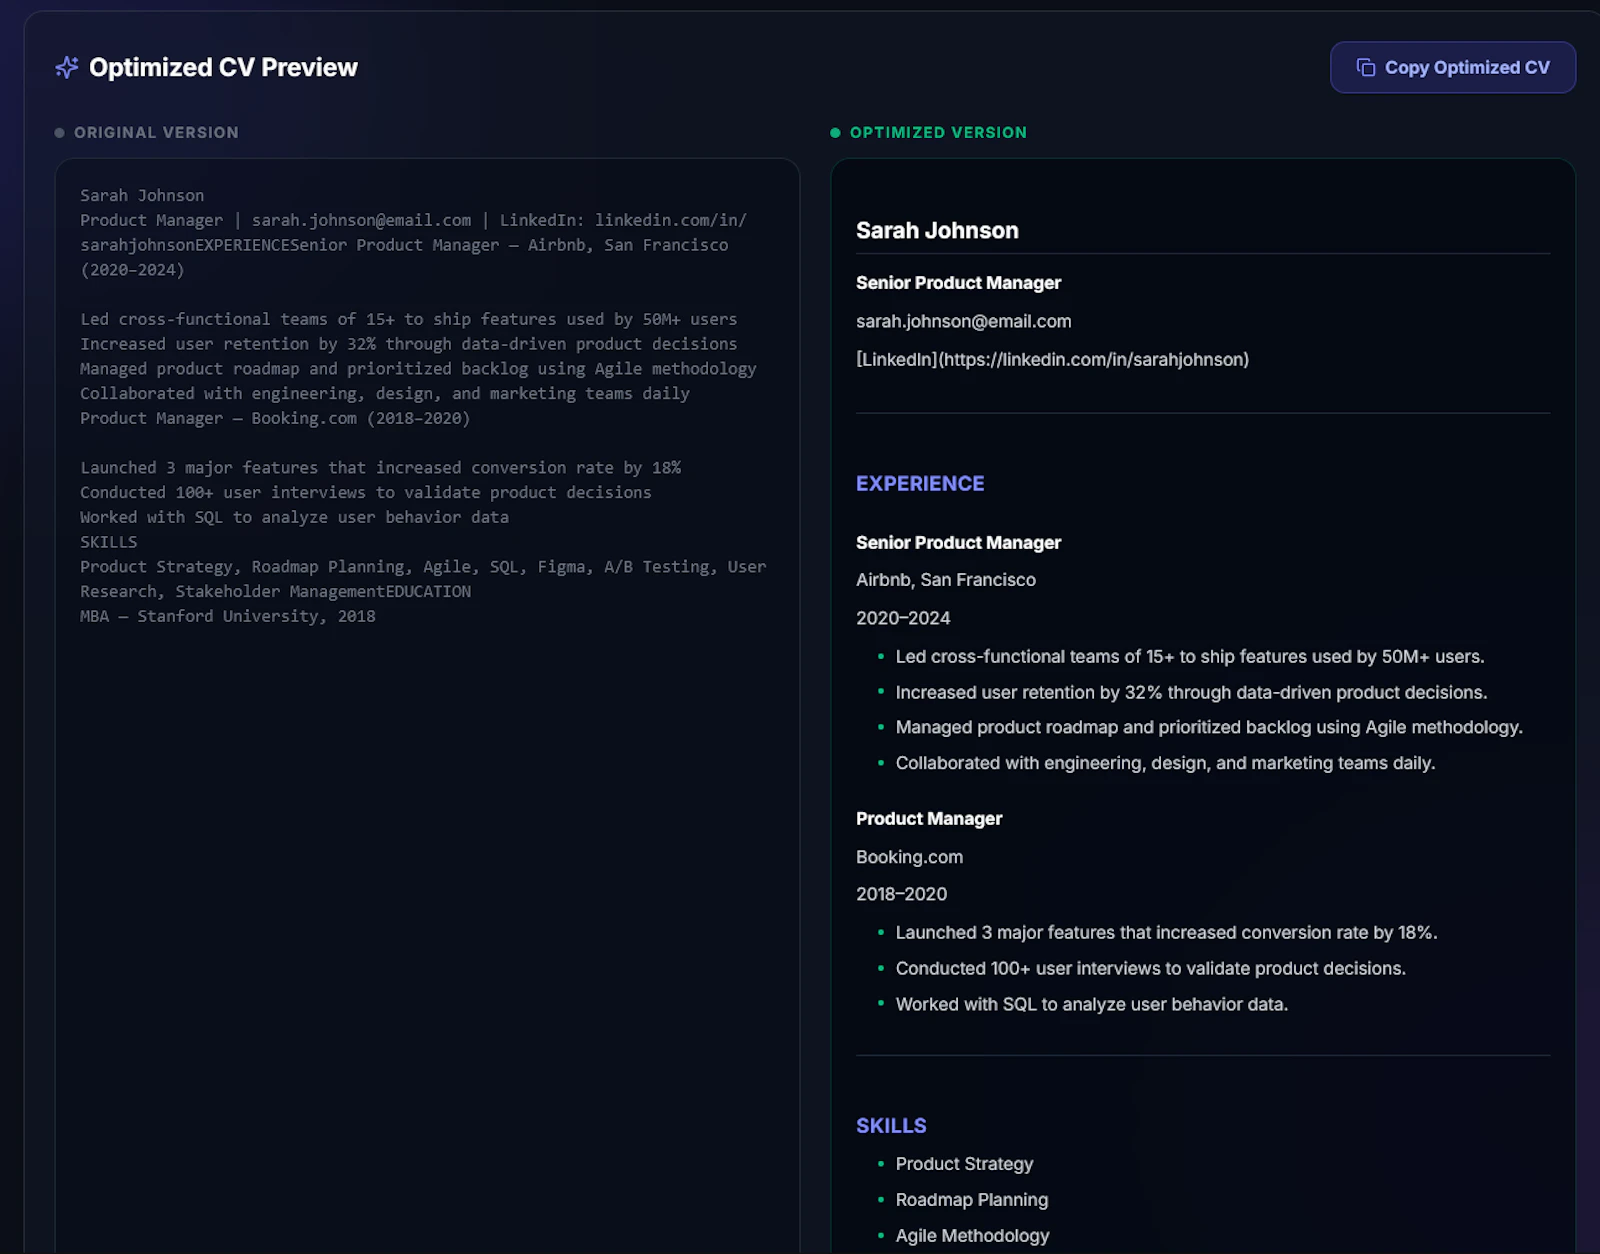Click the bullet about 32% user retention

[x=1191, y=692]
